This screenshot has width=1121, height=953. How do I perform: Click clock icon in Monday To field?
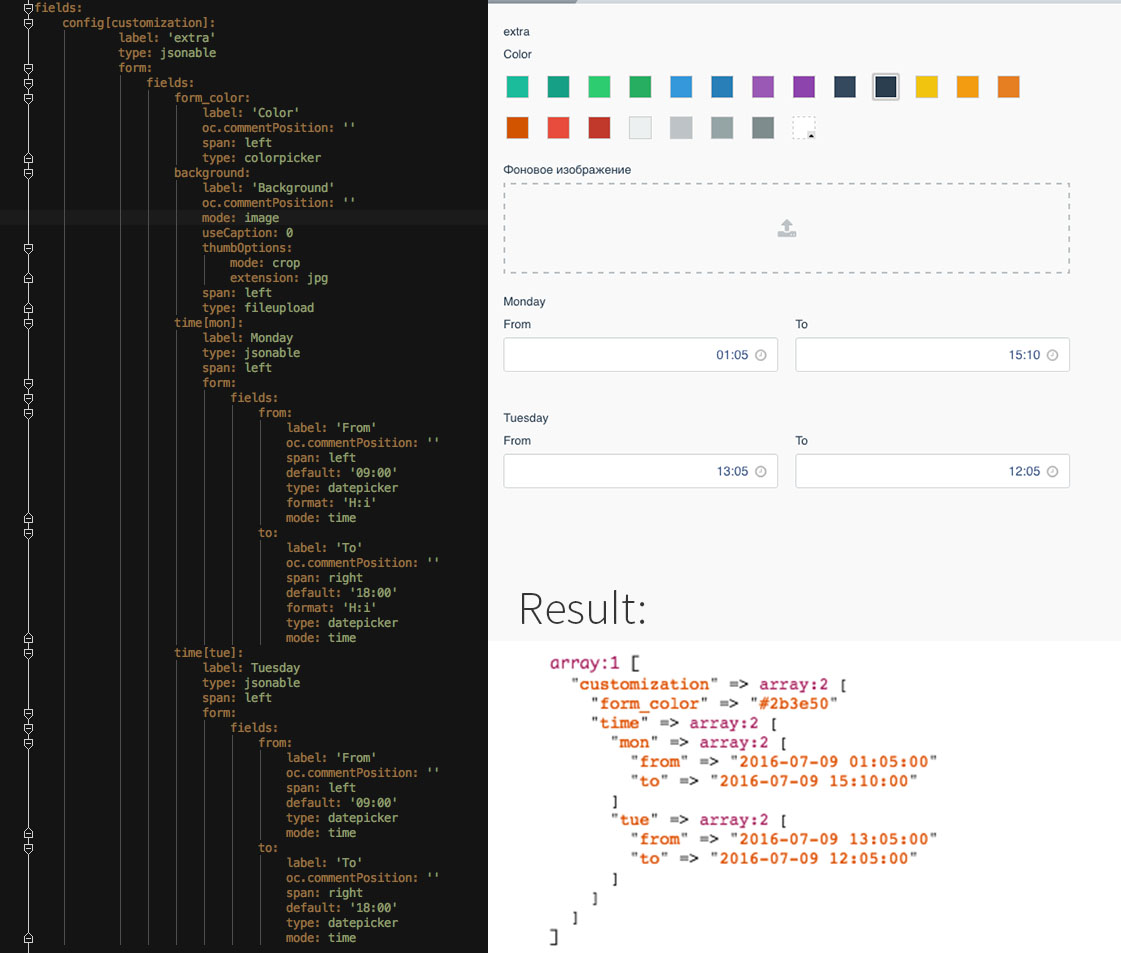point(1052,355)
